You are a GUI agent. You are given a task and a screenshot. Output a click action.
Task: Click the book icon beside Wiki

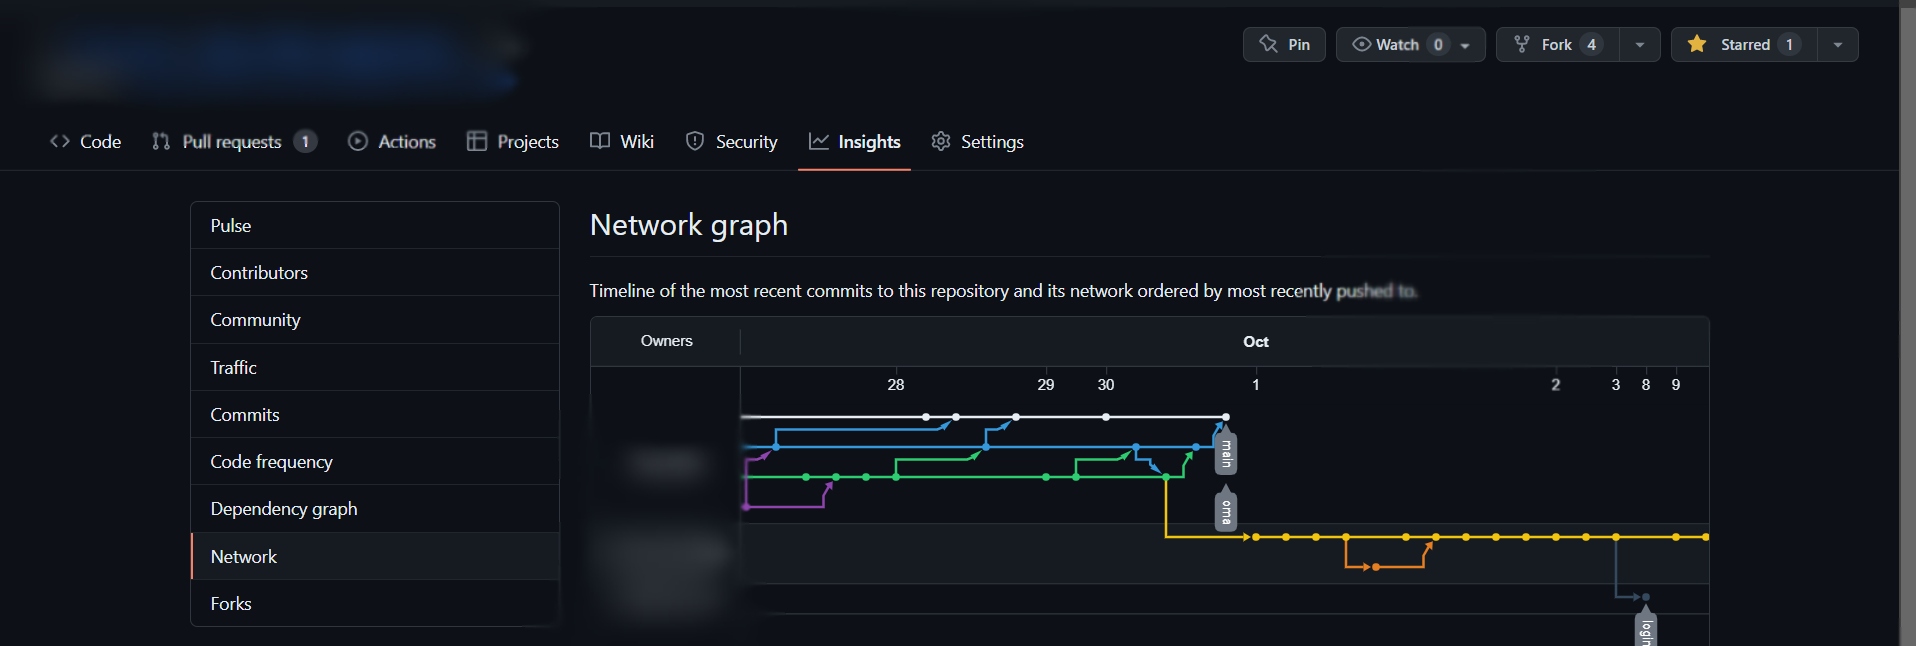pos(597,141)
